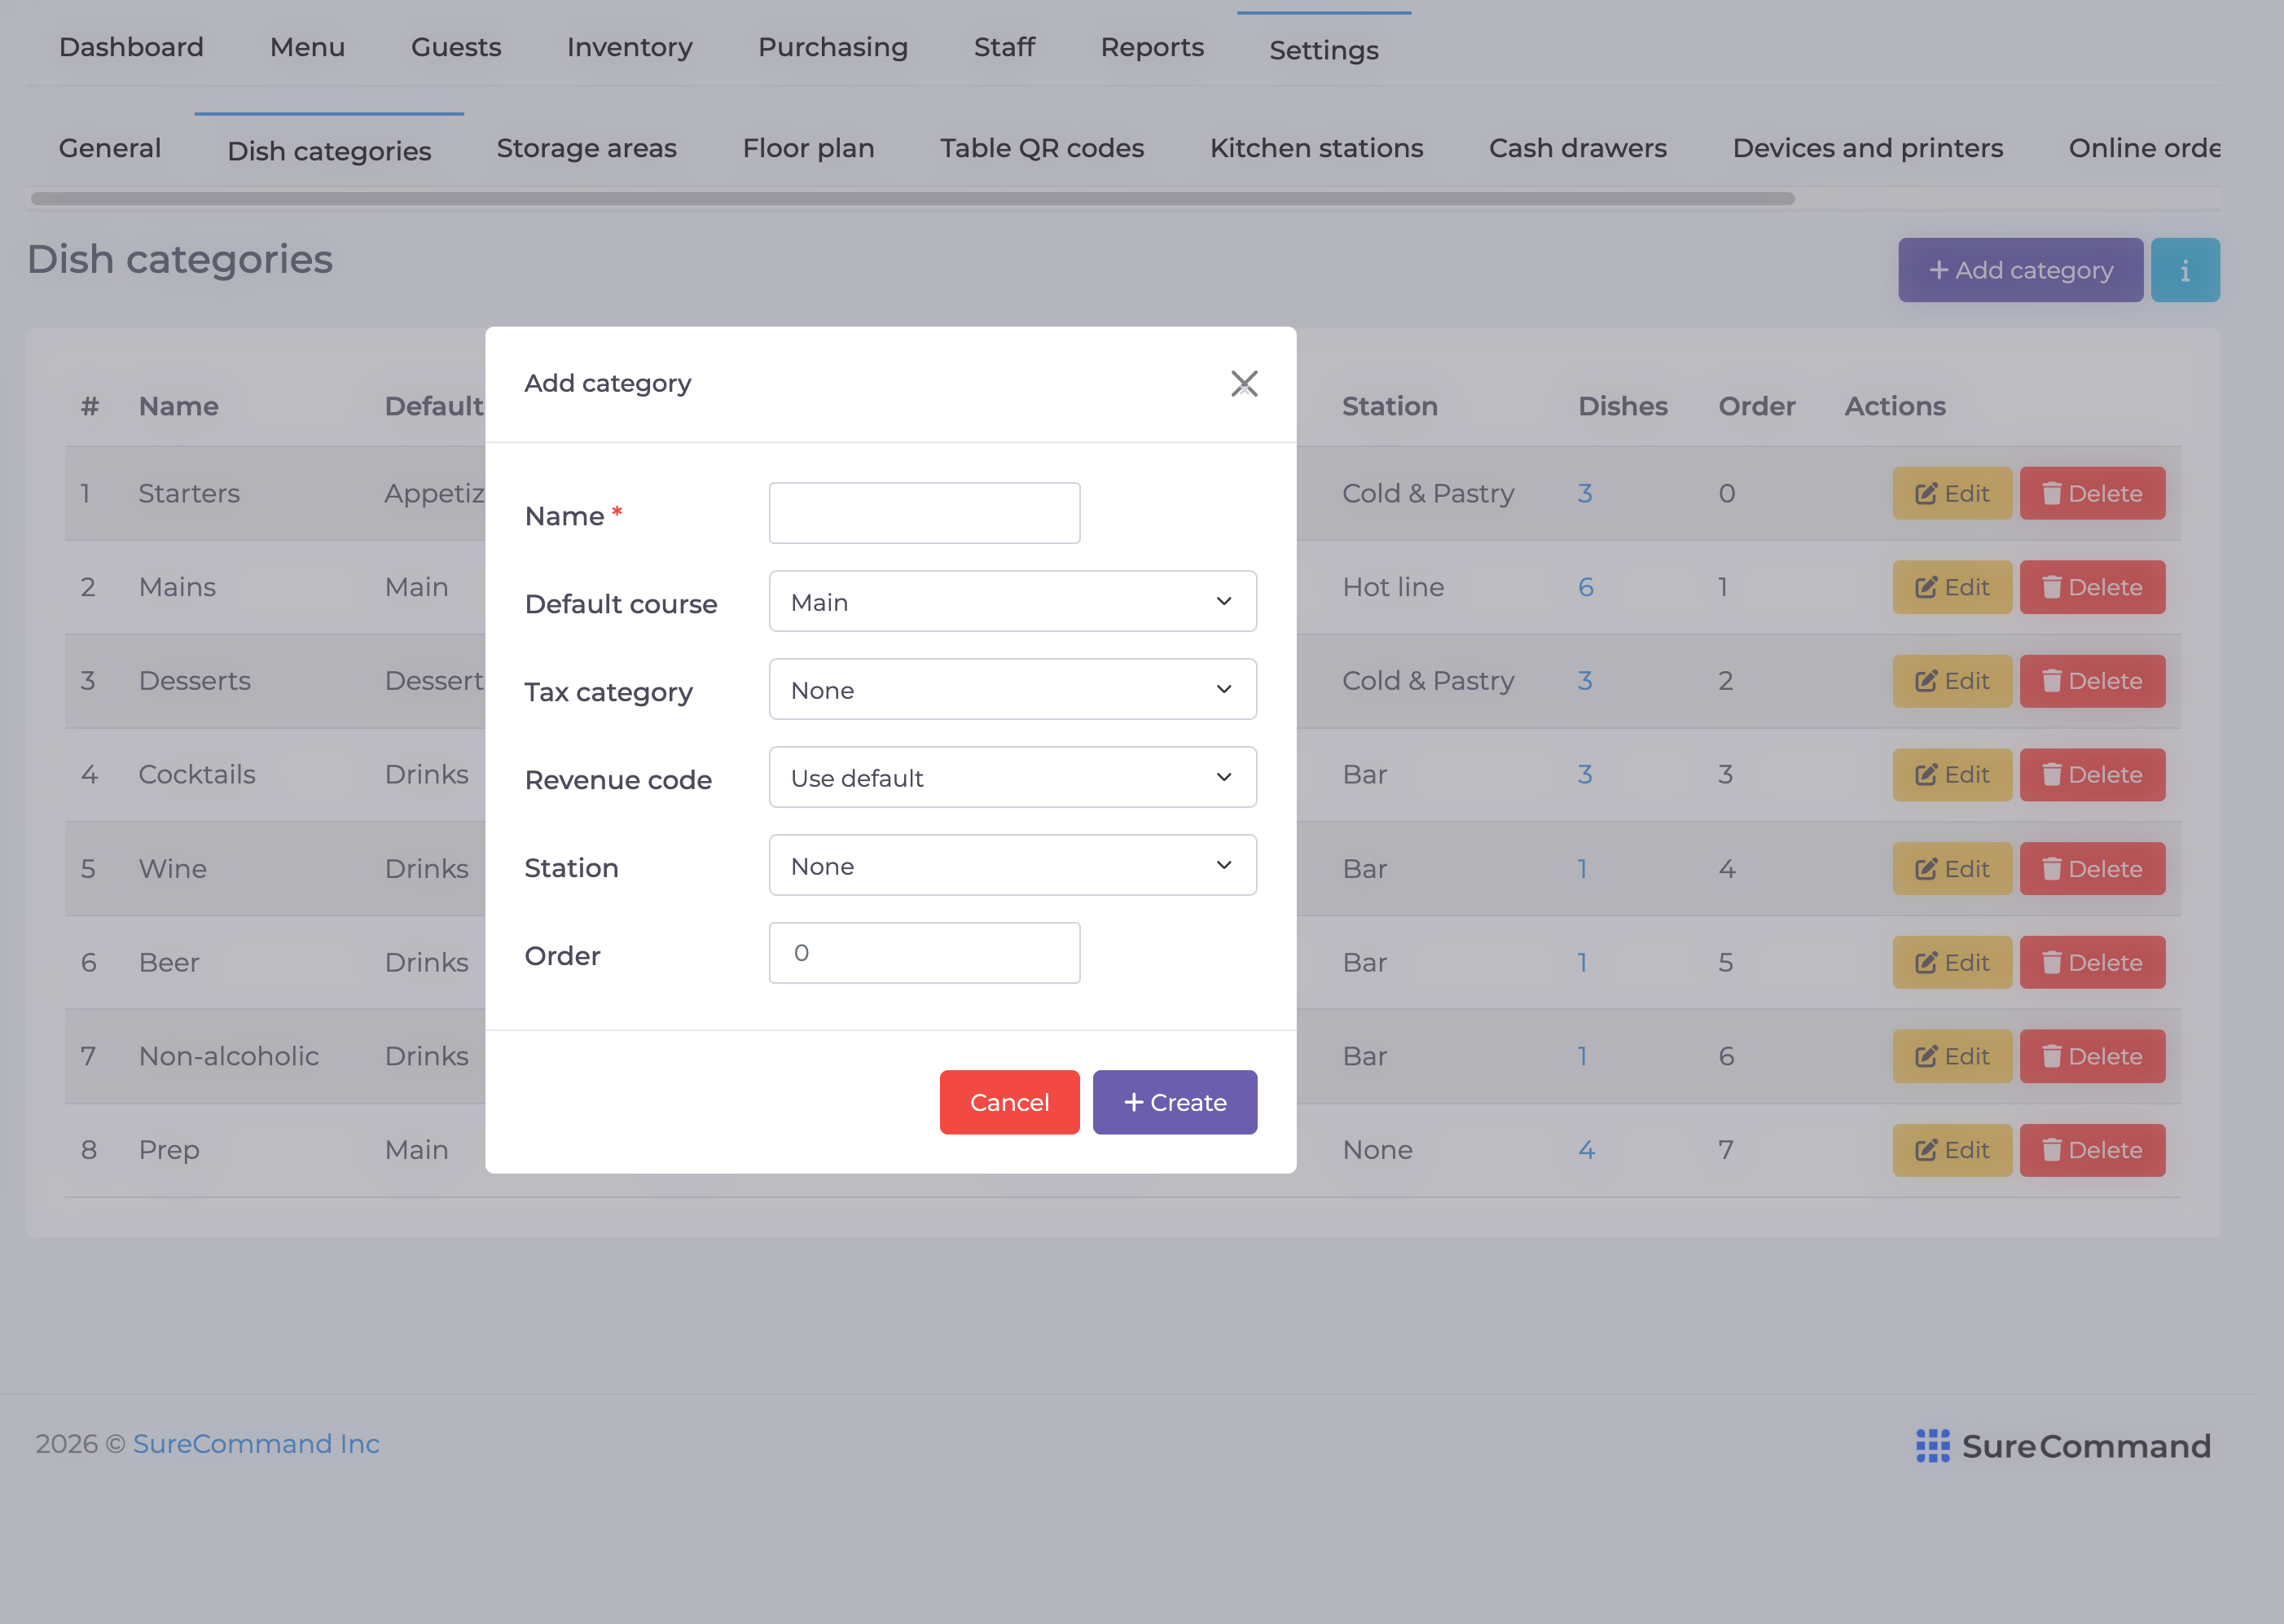Click the horizontal tab scrollbar
The image size is (2284, 1624).
(912, 198)
